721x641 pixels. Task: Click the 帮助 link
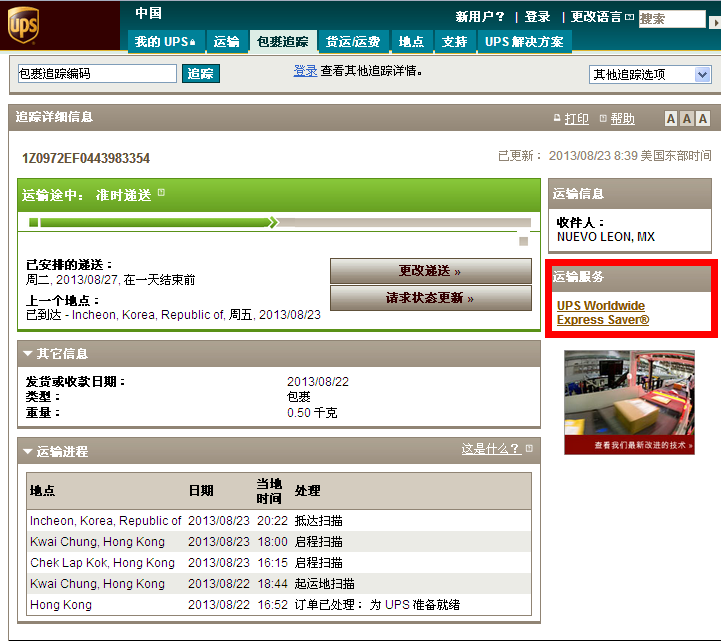623,119
